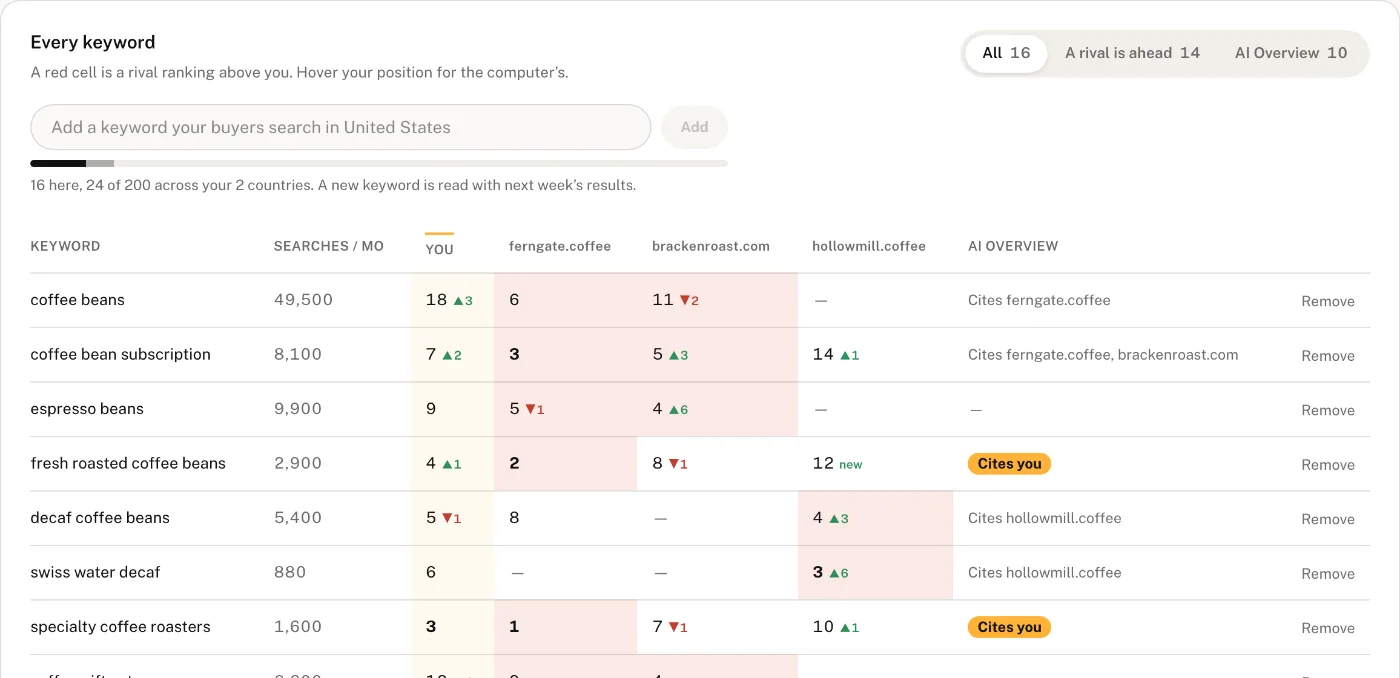This screenshot has height=678, width=1400.
Task: Click the brackenroast.com column header
Action: pyautogui.click(x=711, y=246)
